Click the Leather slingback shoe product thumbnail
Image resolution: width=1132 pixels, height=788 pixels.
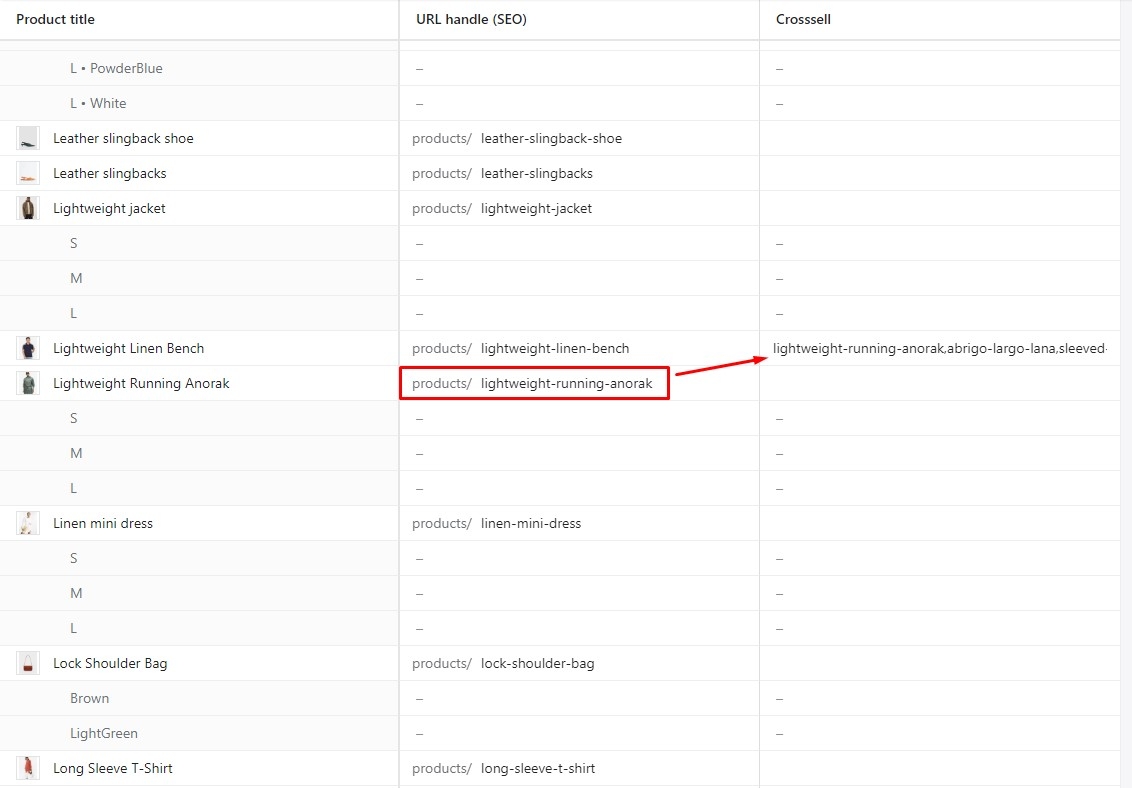[28, 138]
